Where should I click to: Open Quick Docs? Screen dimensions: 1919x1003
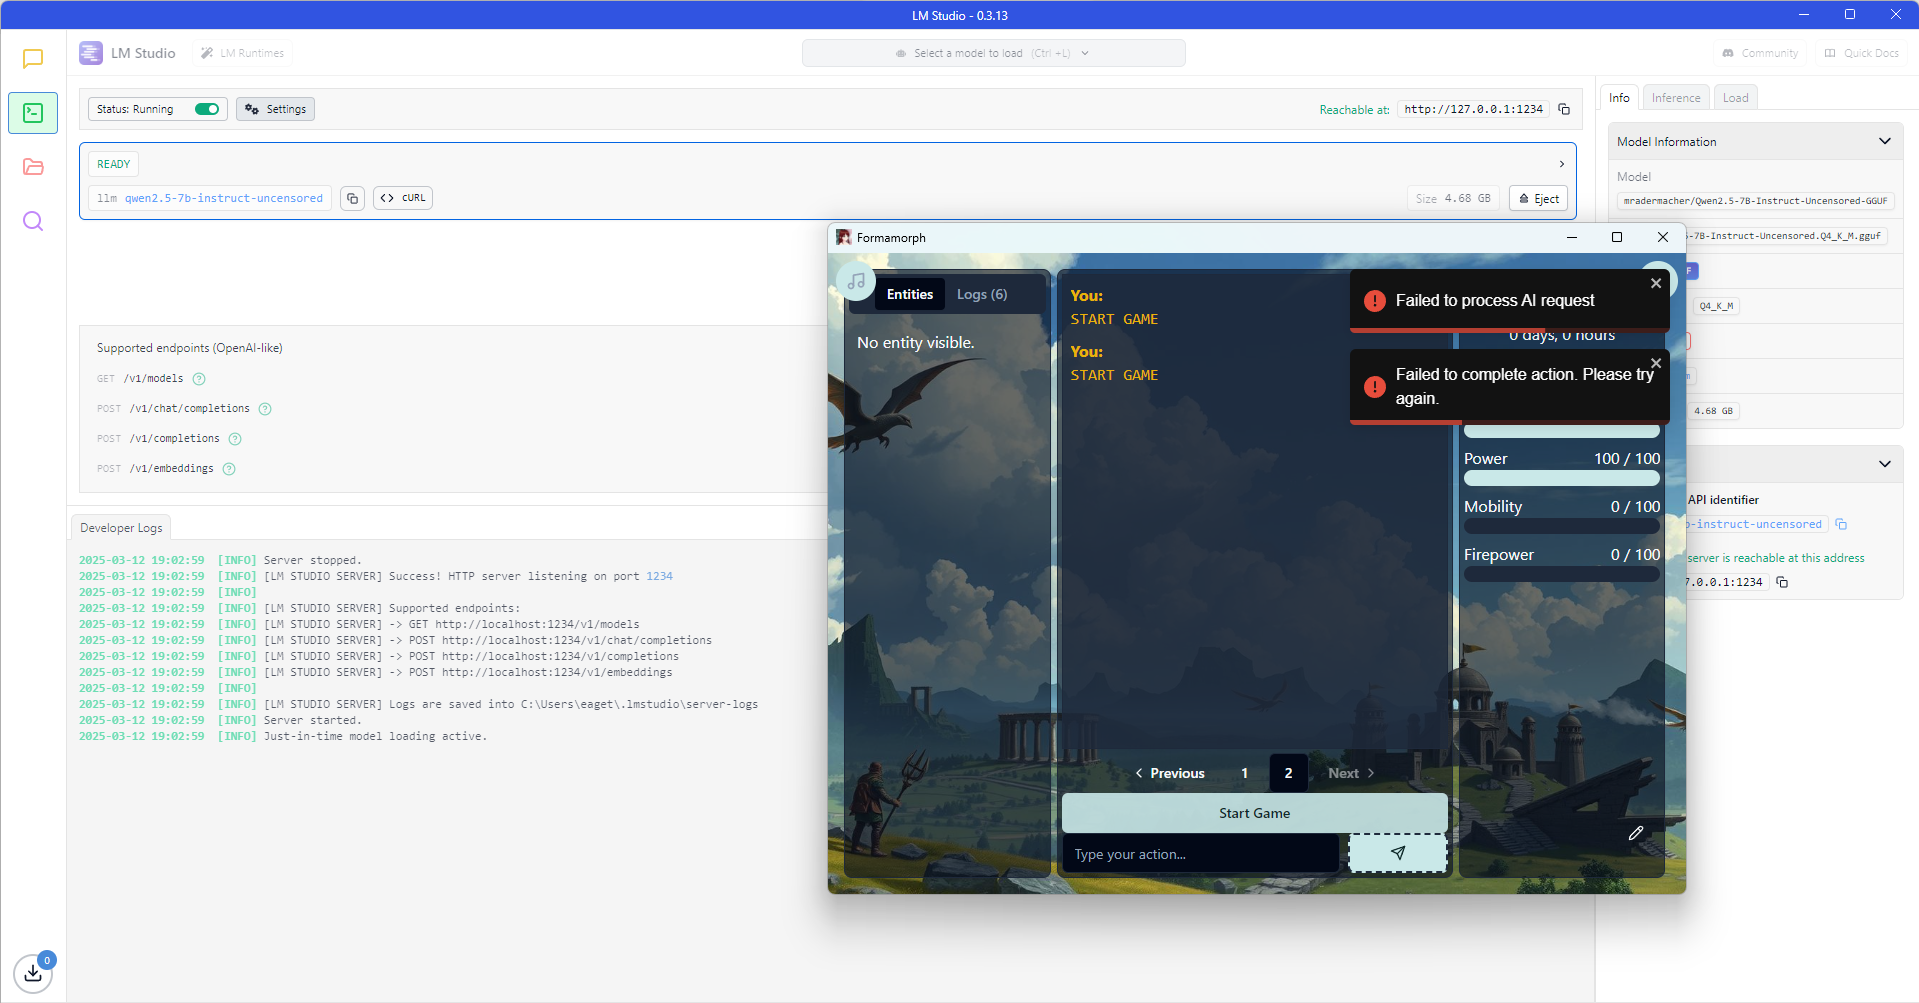pos(1861,53)
